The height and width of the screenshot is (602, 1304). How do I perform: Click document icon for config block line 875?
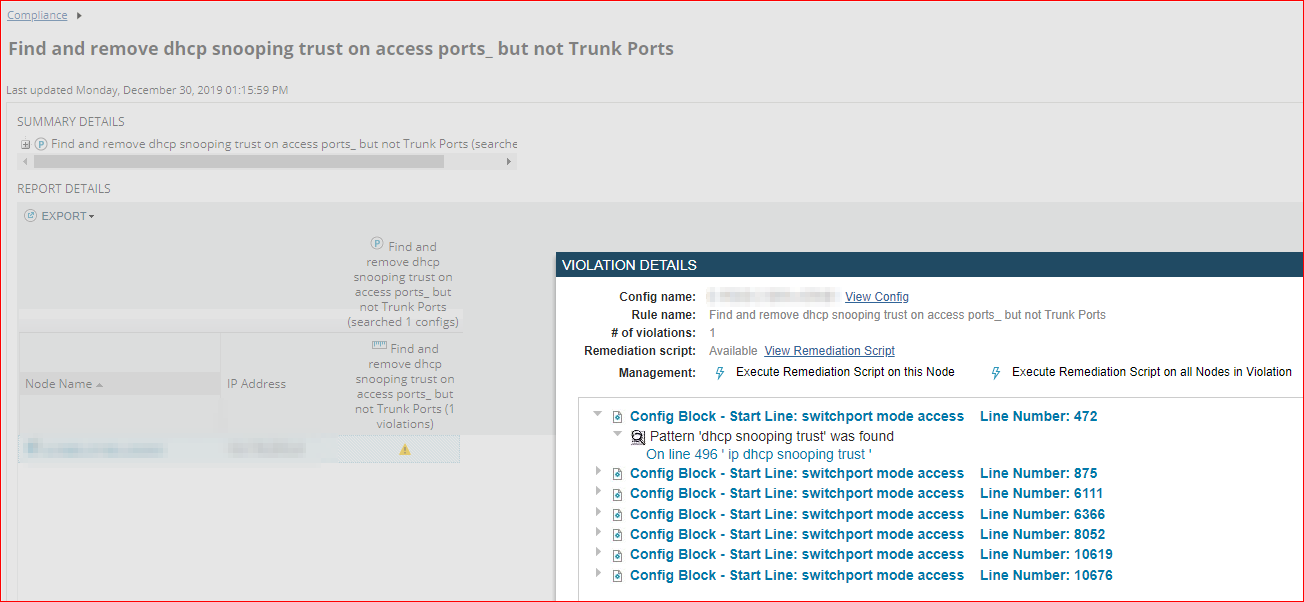pos(618,474)
